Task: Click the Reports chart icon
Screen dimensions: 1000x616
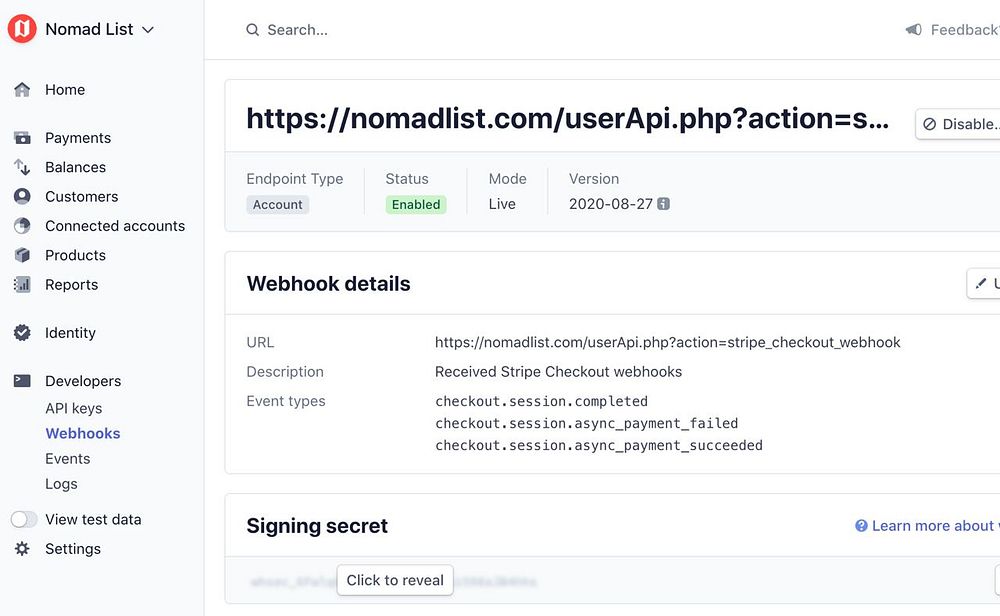Action: click(22, 285)
